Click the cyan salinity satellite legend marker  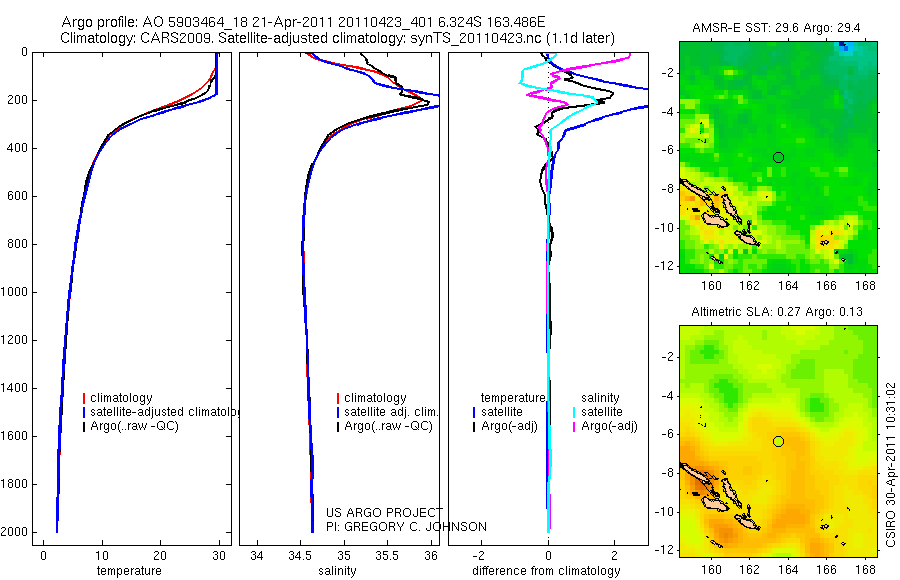pos(574,412)
